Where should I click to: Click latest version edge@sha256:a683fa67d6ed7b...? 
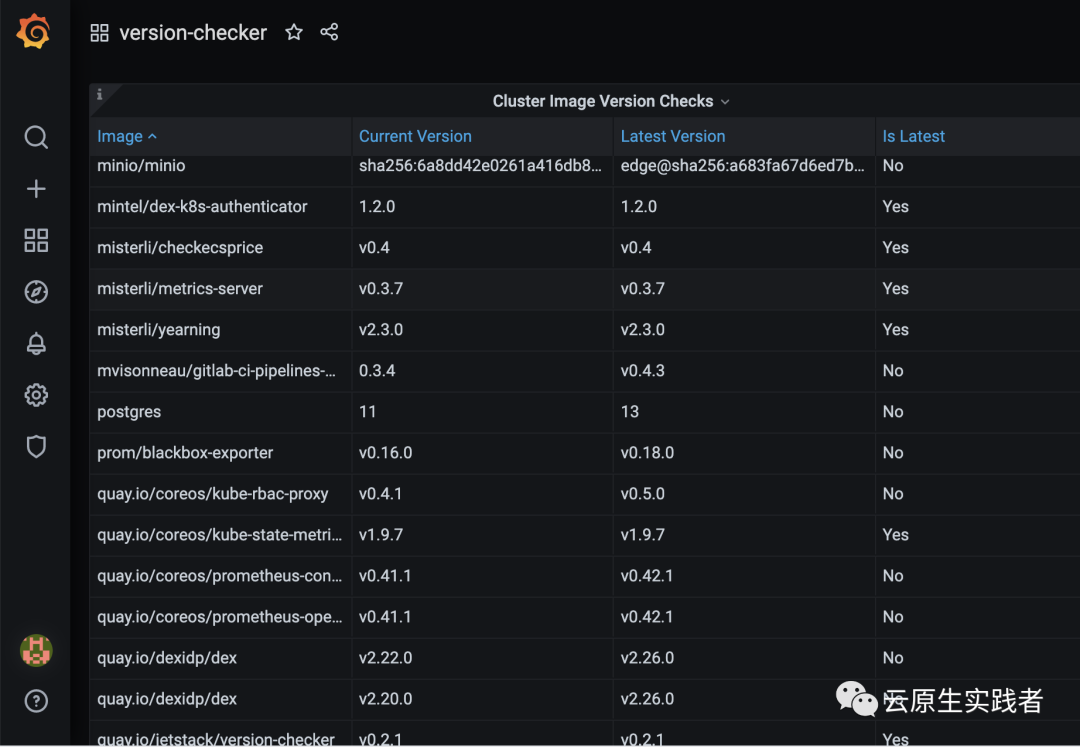(x=742, y=165)
